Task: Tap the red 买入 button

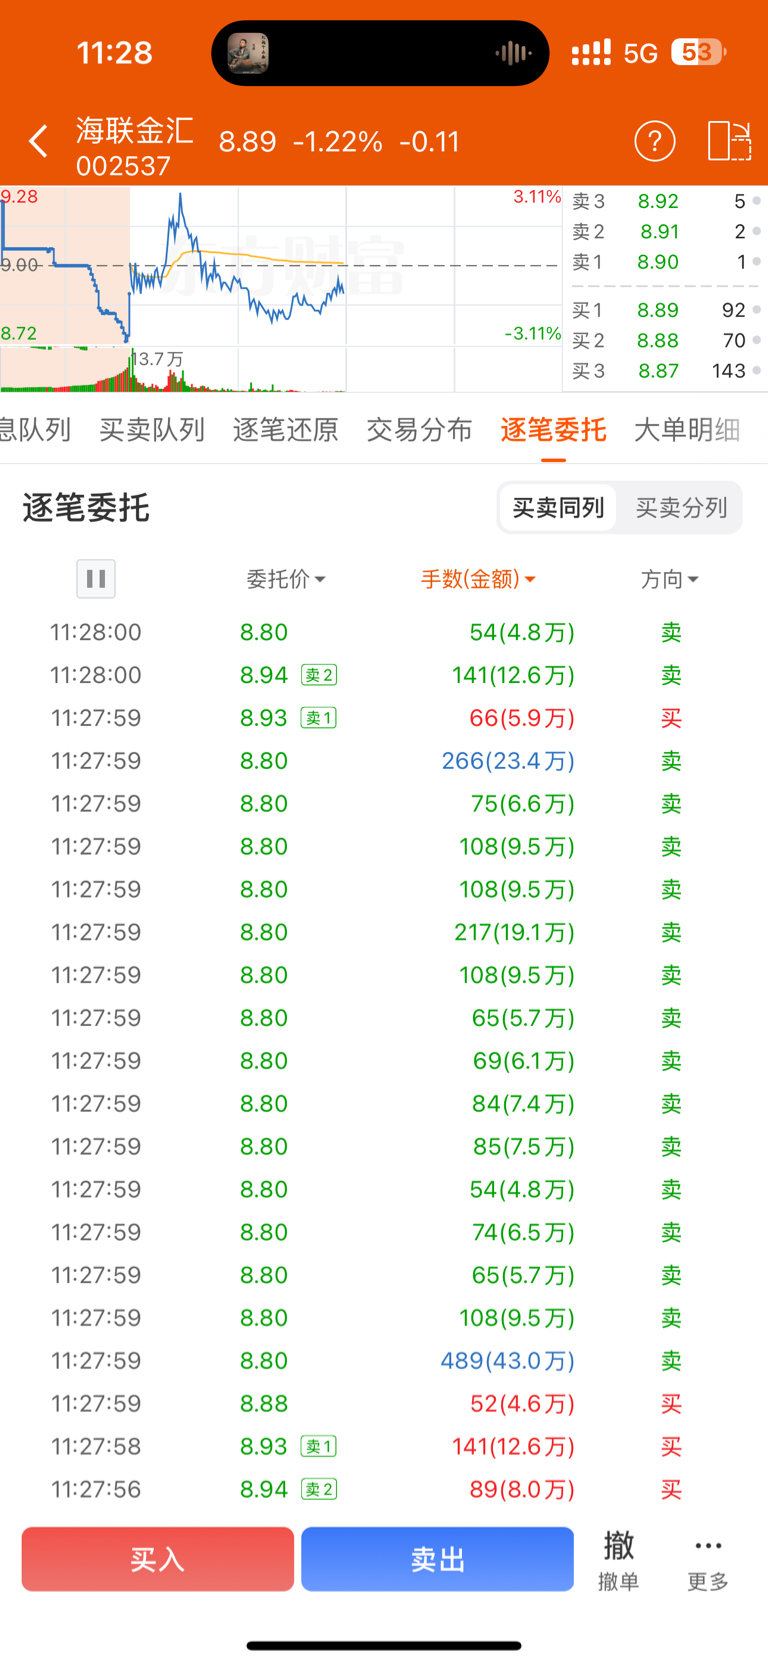Action: (x=158, y=1559)
